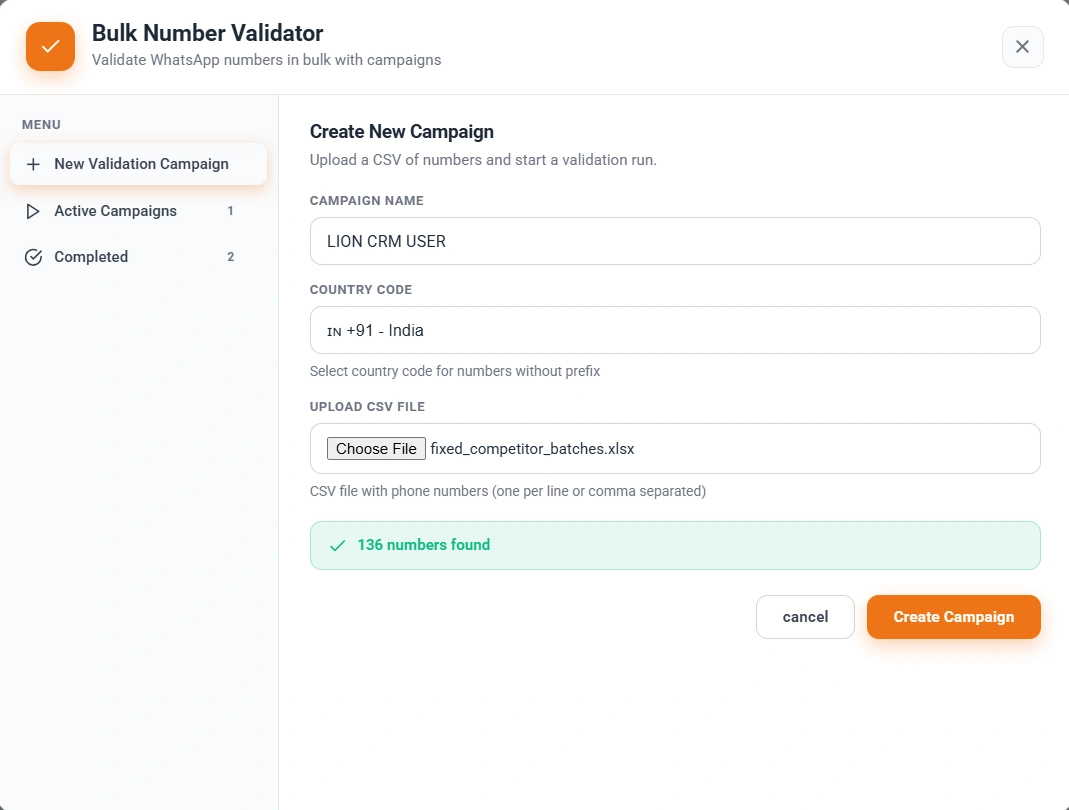Click the cancel button

[x=805, y=617]
